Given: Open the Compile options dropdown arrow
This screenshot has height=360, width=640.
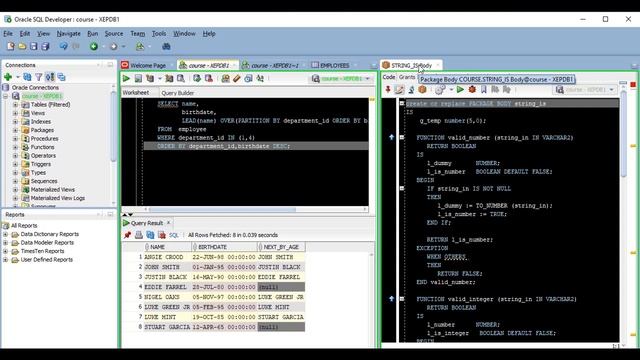Looking at the screenshot, I should click(x=451, y=89).
